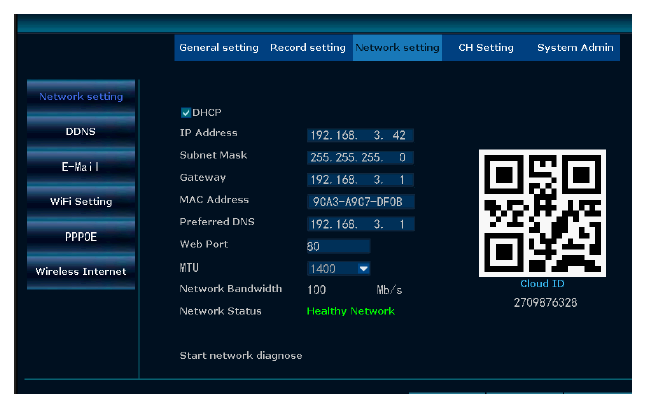This screenshot has height=408, width=646.
Task: Click the IP Address field 192.168.3.42
Action: tap(360, 135)
